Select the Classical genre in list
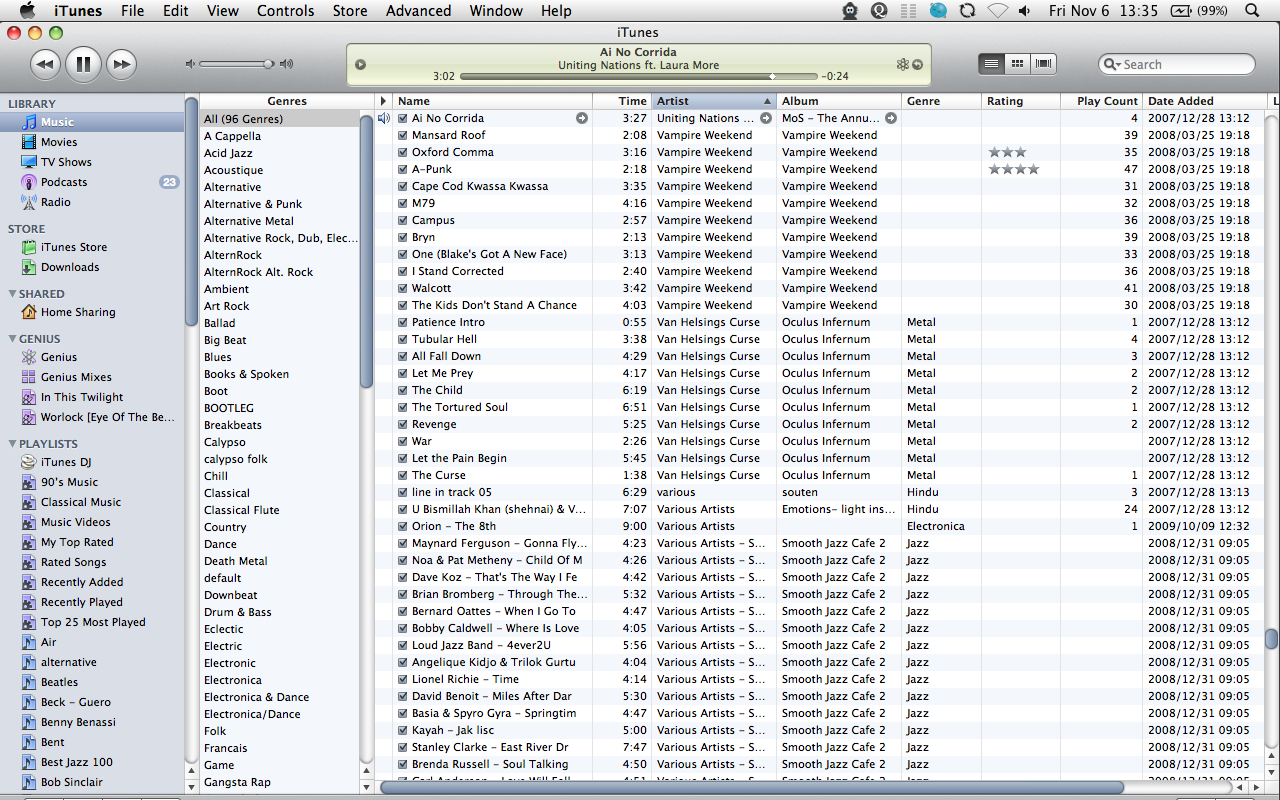1280x800 pixels. click(227, 493)
